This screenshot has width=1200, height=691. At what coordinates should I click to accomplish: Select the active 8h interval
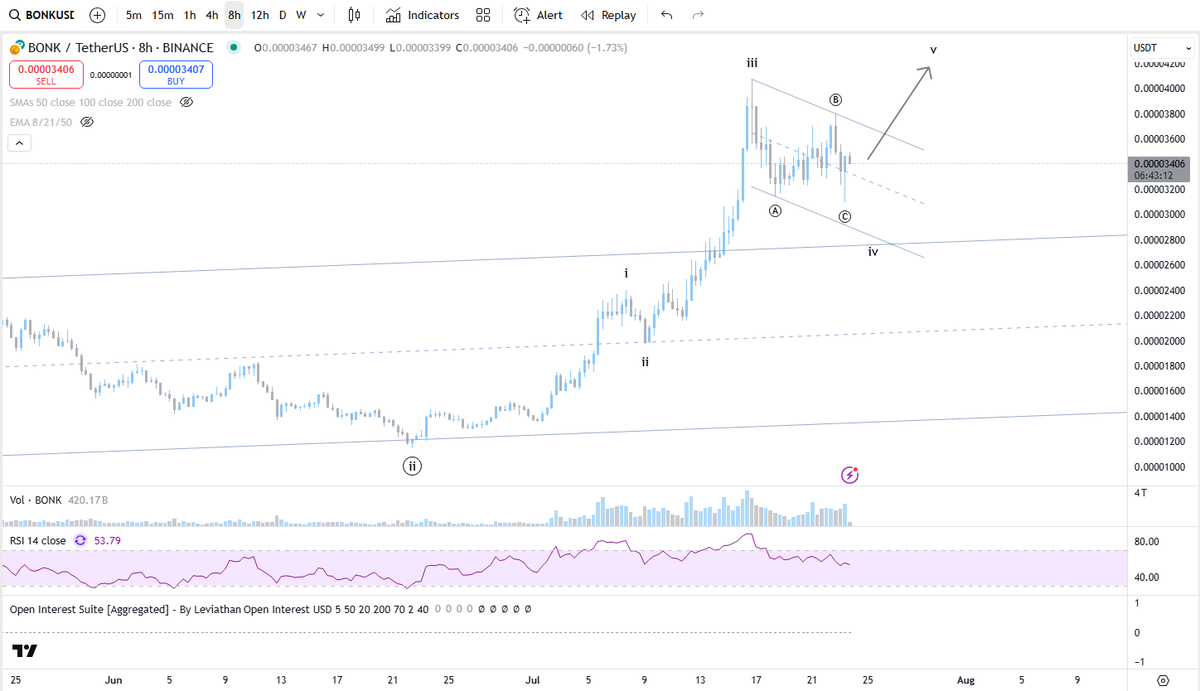tap(234, 15)
